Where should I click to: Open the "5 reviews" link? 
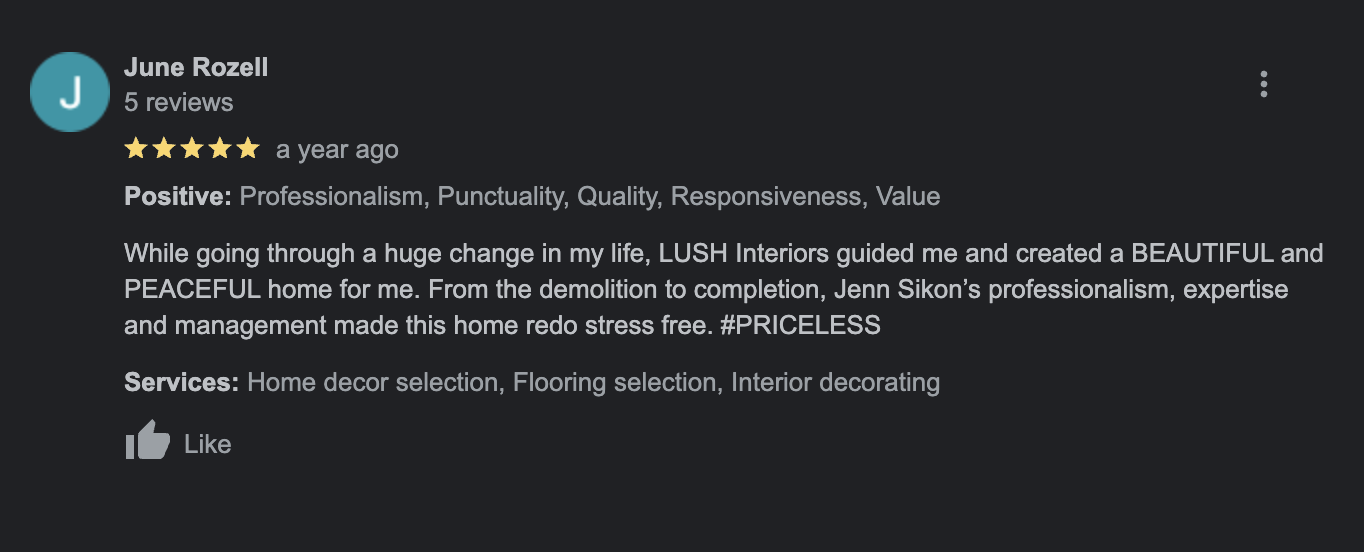tap(179, 102)
